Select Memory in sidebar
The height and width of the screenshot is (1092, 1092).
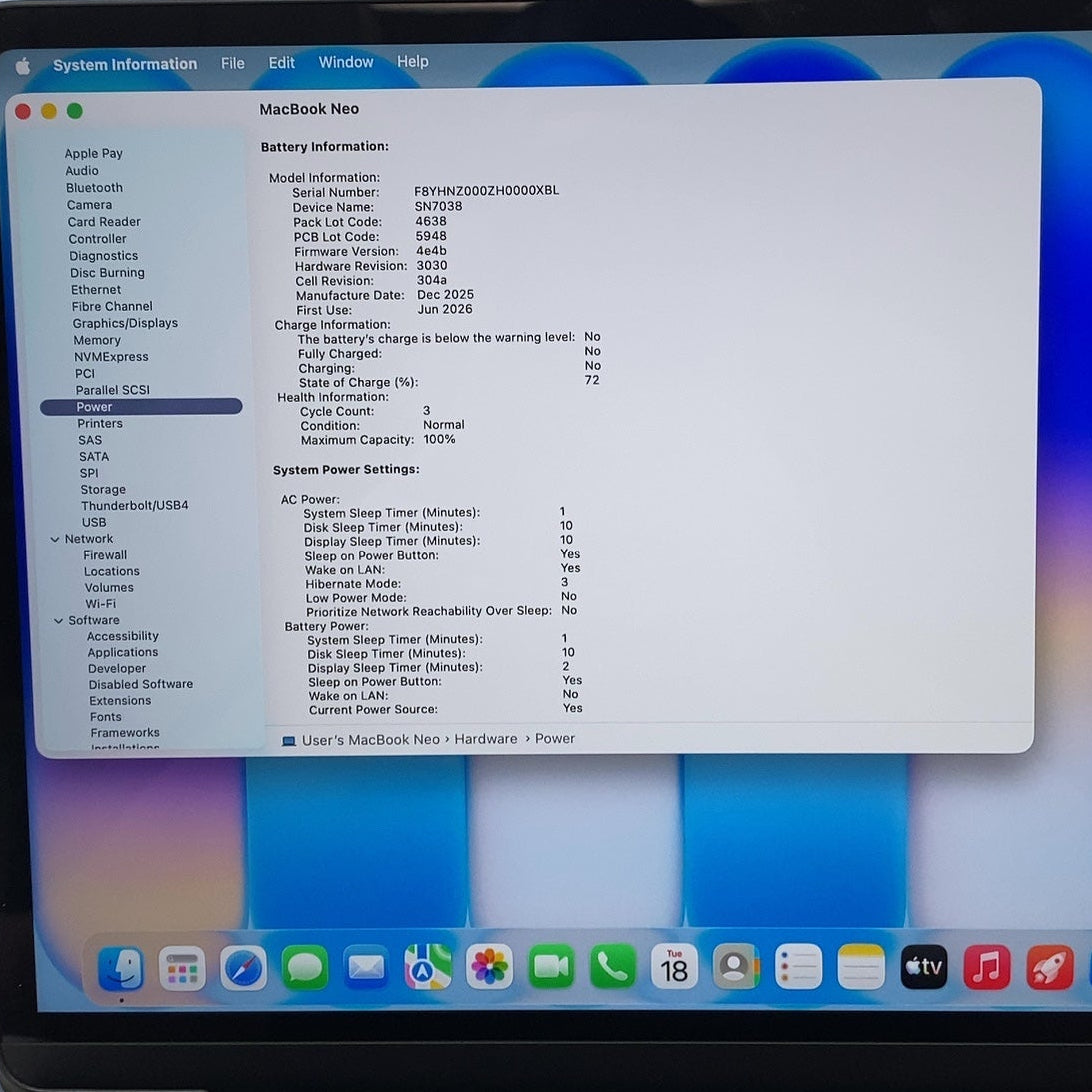pyautogui.click(x=97, y=341)
